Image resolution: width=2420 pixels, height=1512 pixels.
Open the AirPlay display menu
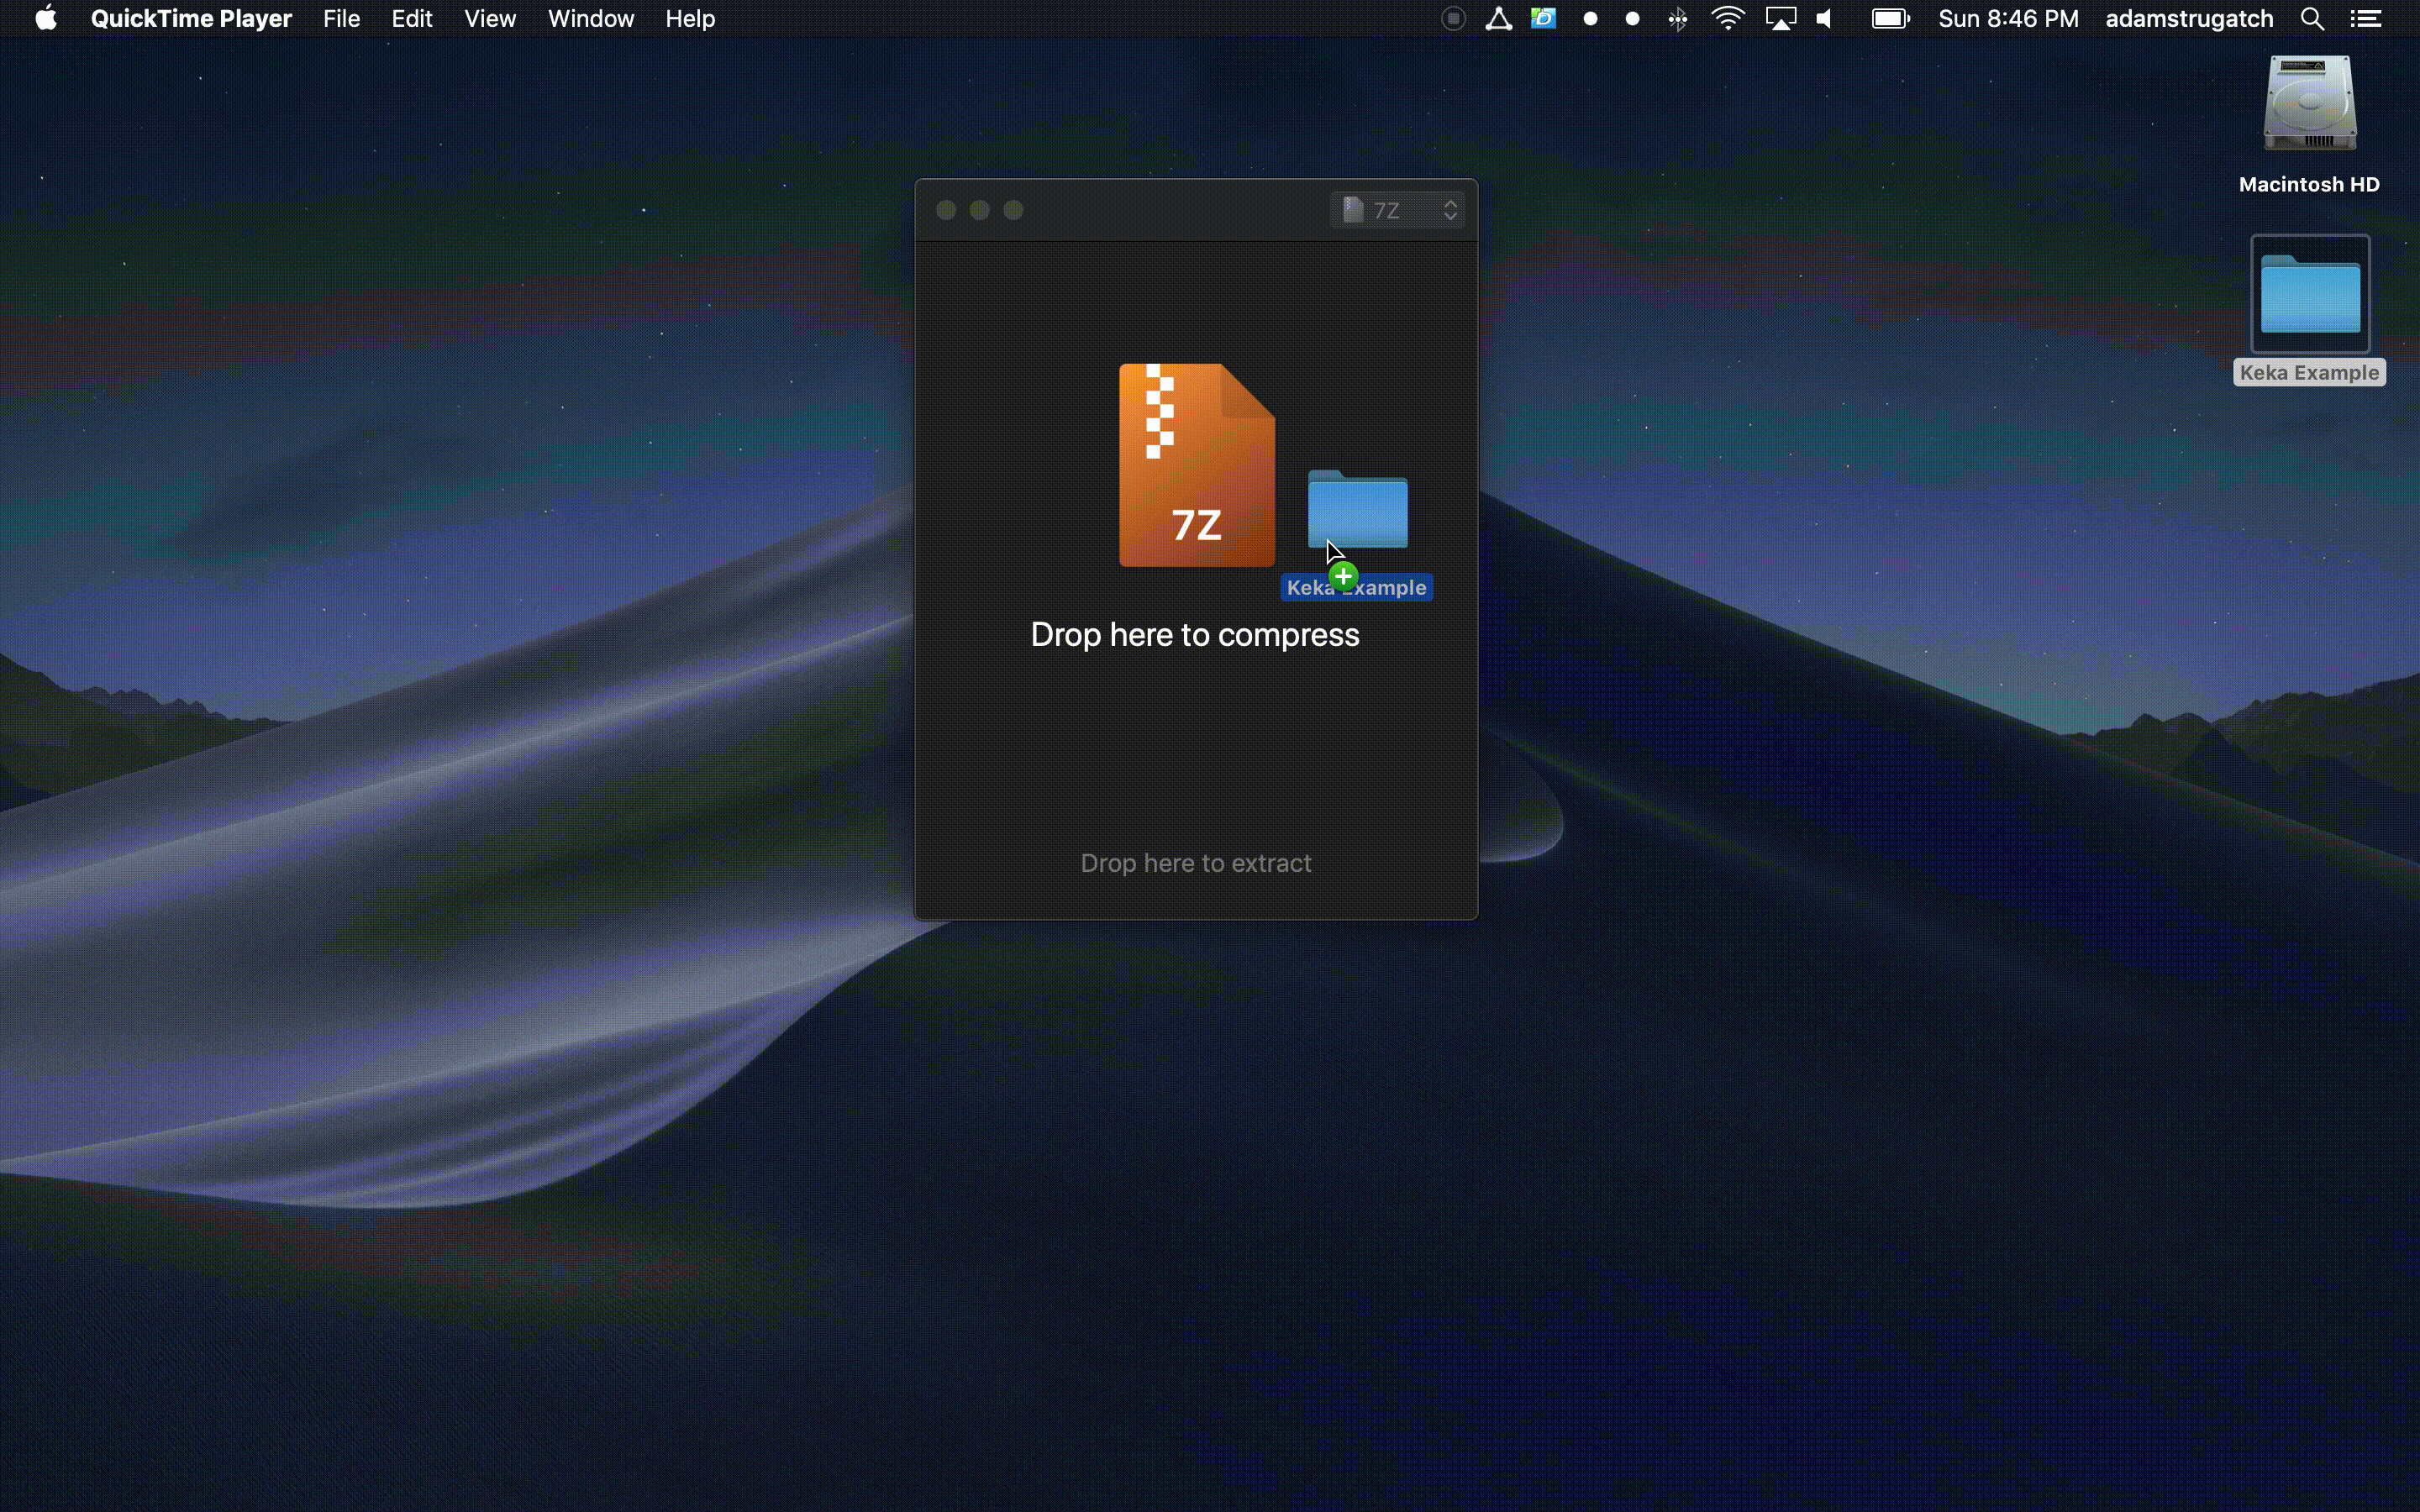point(1781,18)
